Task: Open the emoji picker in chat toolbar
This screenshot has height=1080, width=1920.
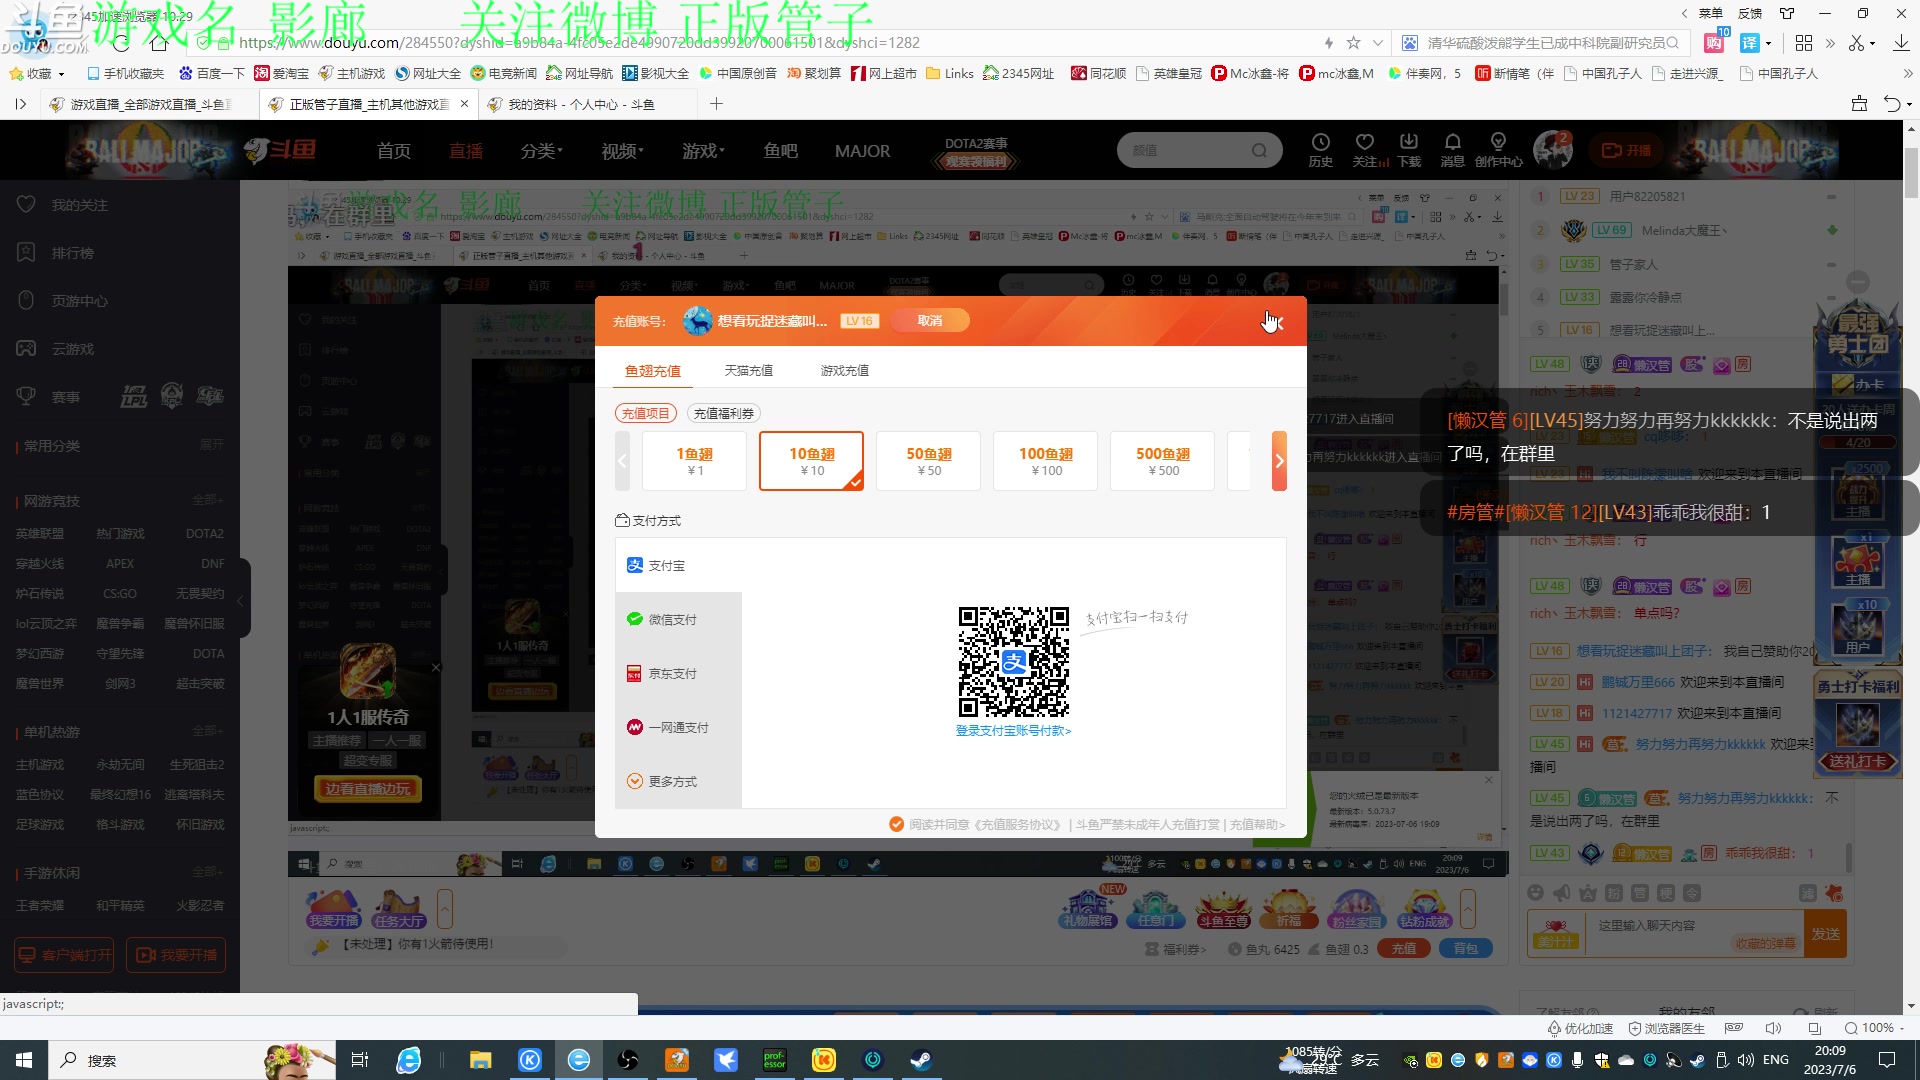Action: point(1536,893)
